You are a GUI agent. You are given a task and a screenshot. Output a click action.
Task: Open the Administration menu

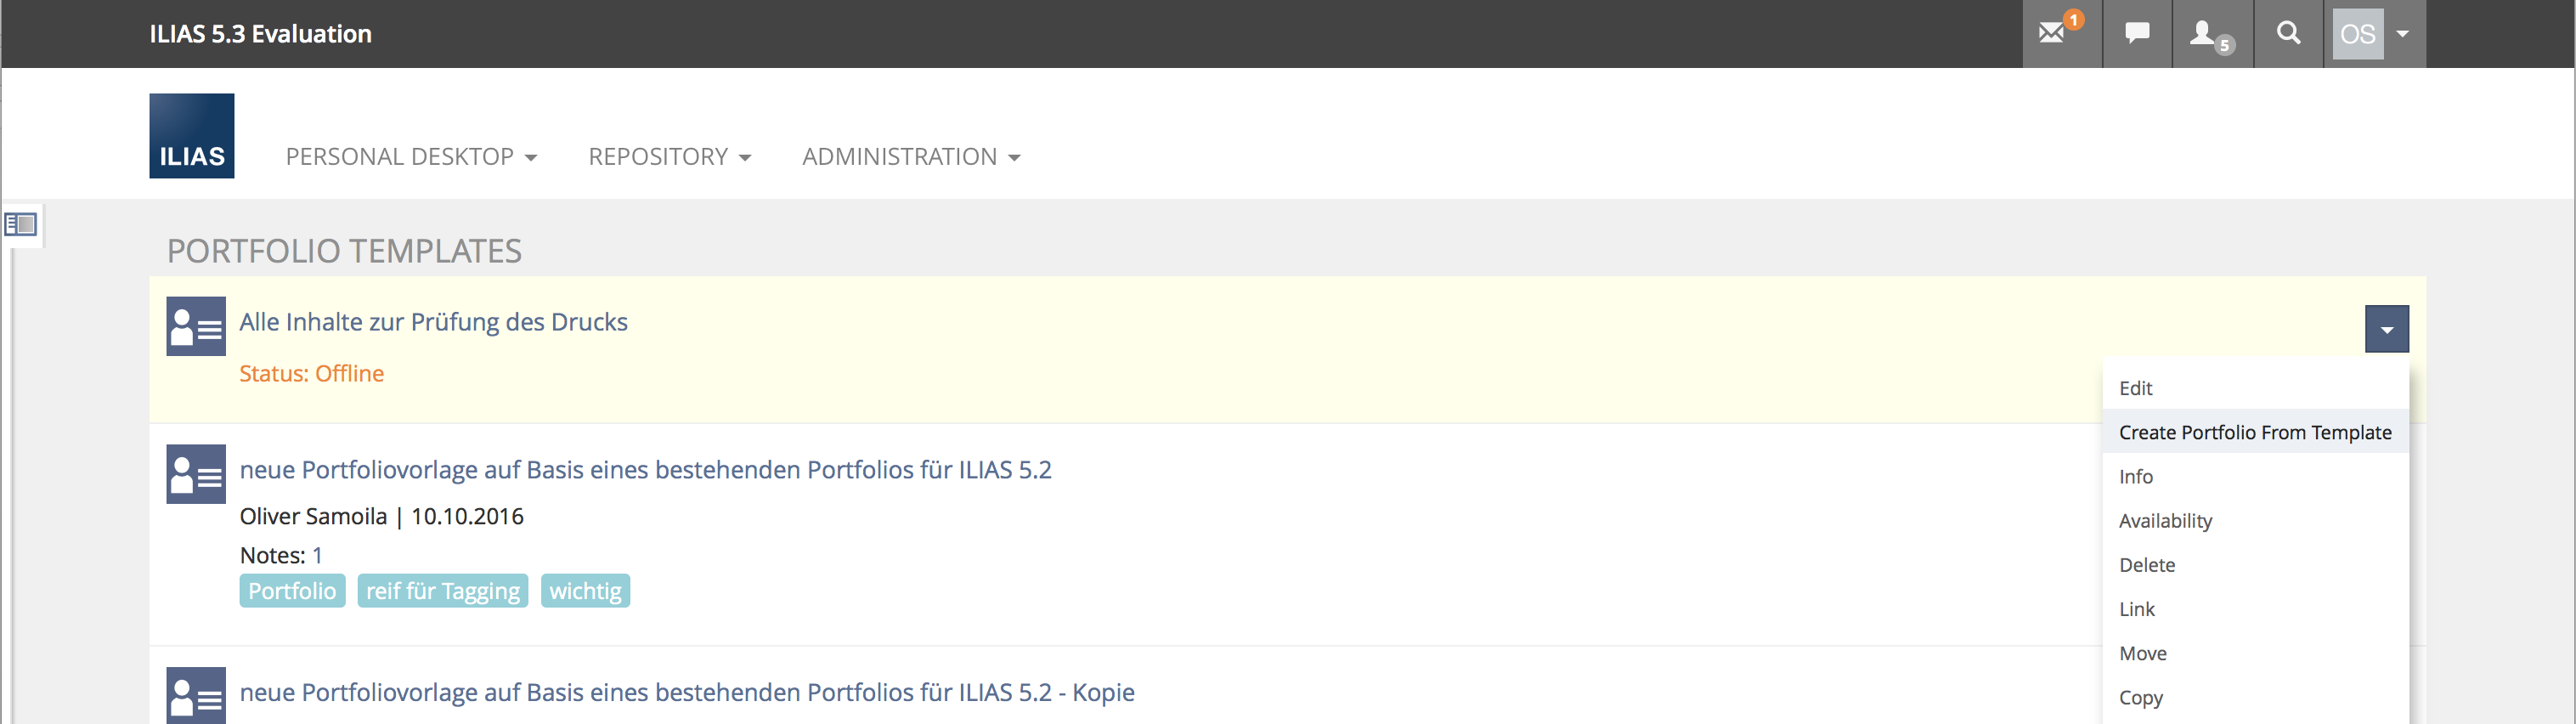point(910,157)
